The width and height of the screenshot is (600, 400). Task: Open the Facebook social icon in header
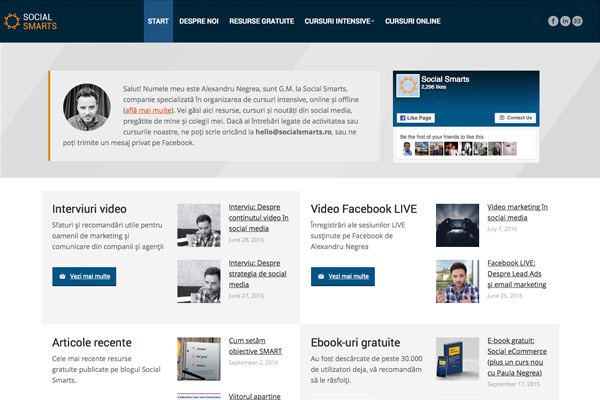point(553,21)
